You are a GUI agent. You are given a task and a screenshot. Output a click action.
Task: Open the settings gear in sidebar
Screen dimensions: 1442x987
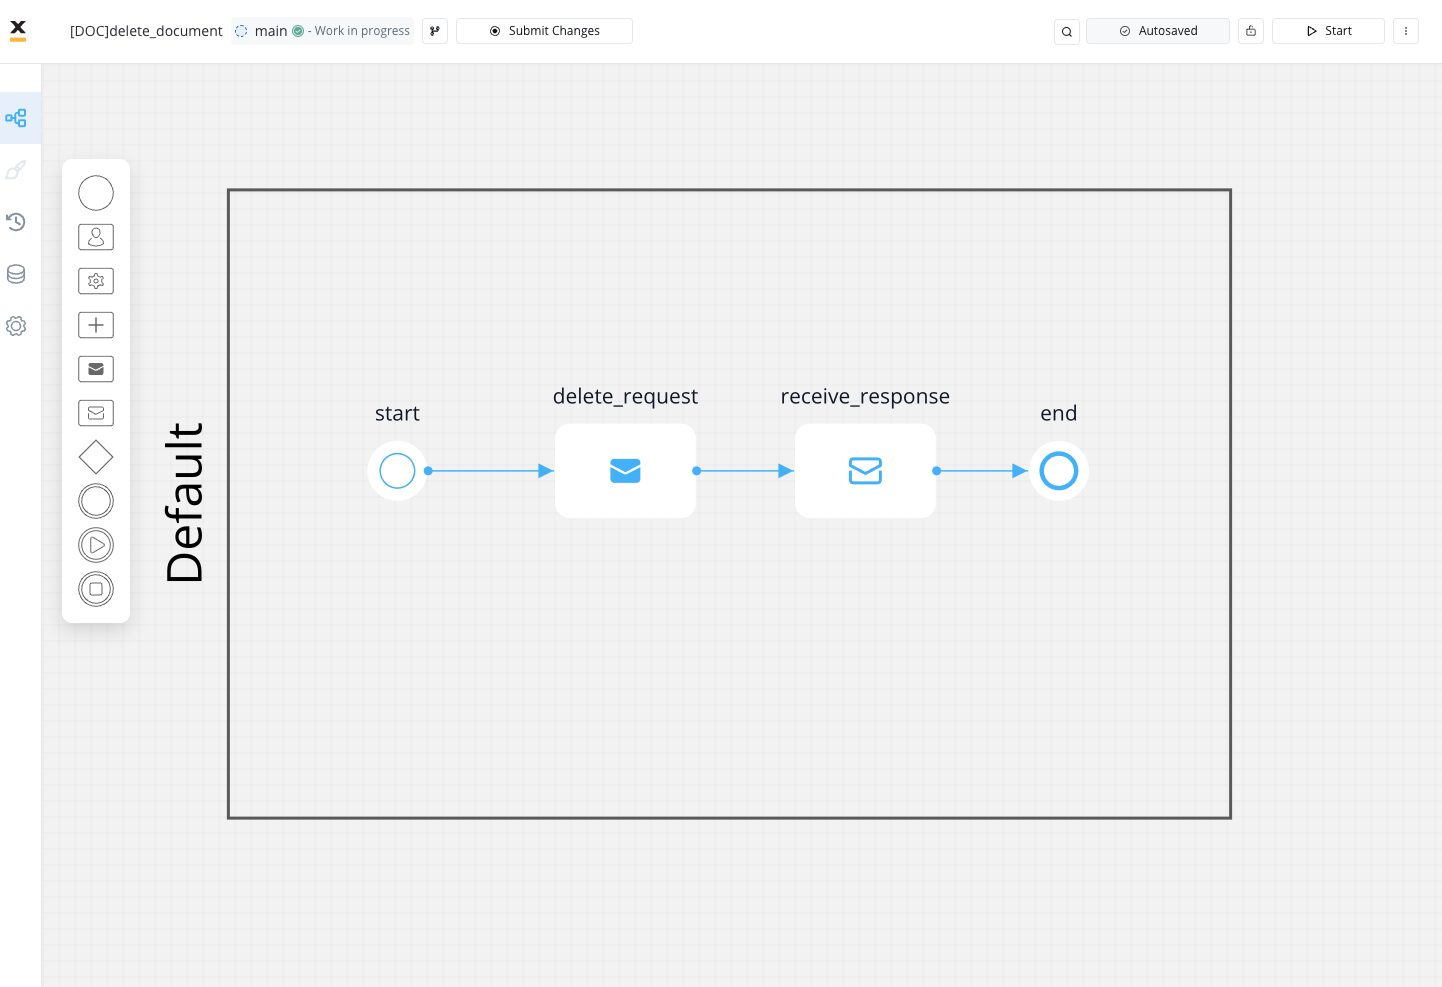[16, 326]
